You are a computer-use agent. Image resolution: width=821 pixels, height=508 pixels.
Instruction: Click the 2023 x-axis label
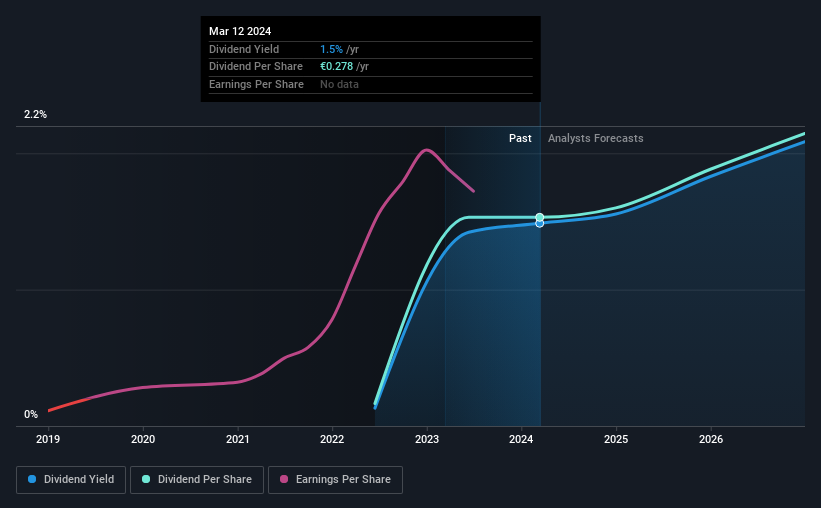coord(427,439)
